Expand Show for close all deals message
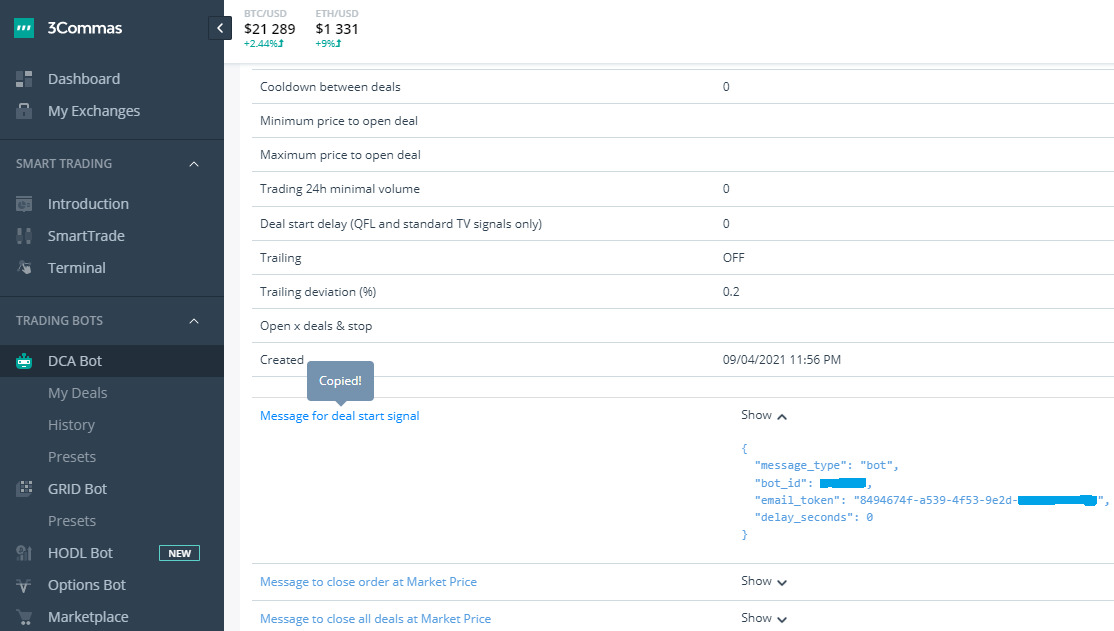This screenshot has width=1114, height=631. click(764, 618)
